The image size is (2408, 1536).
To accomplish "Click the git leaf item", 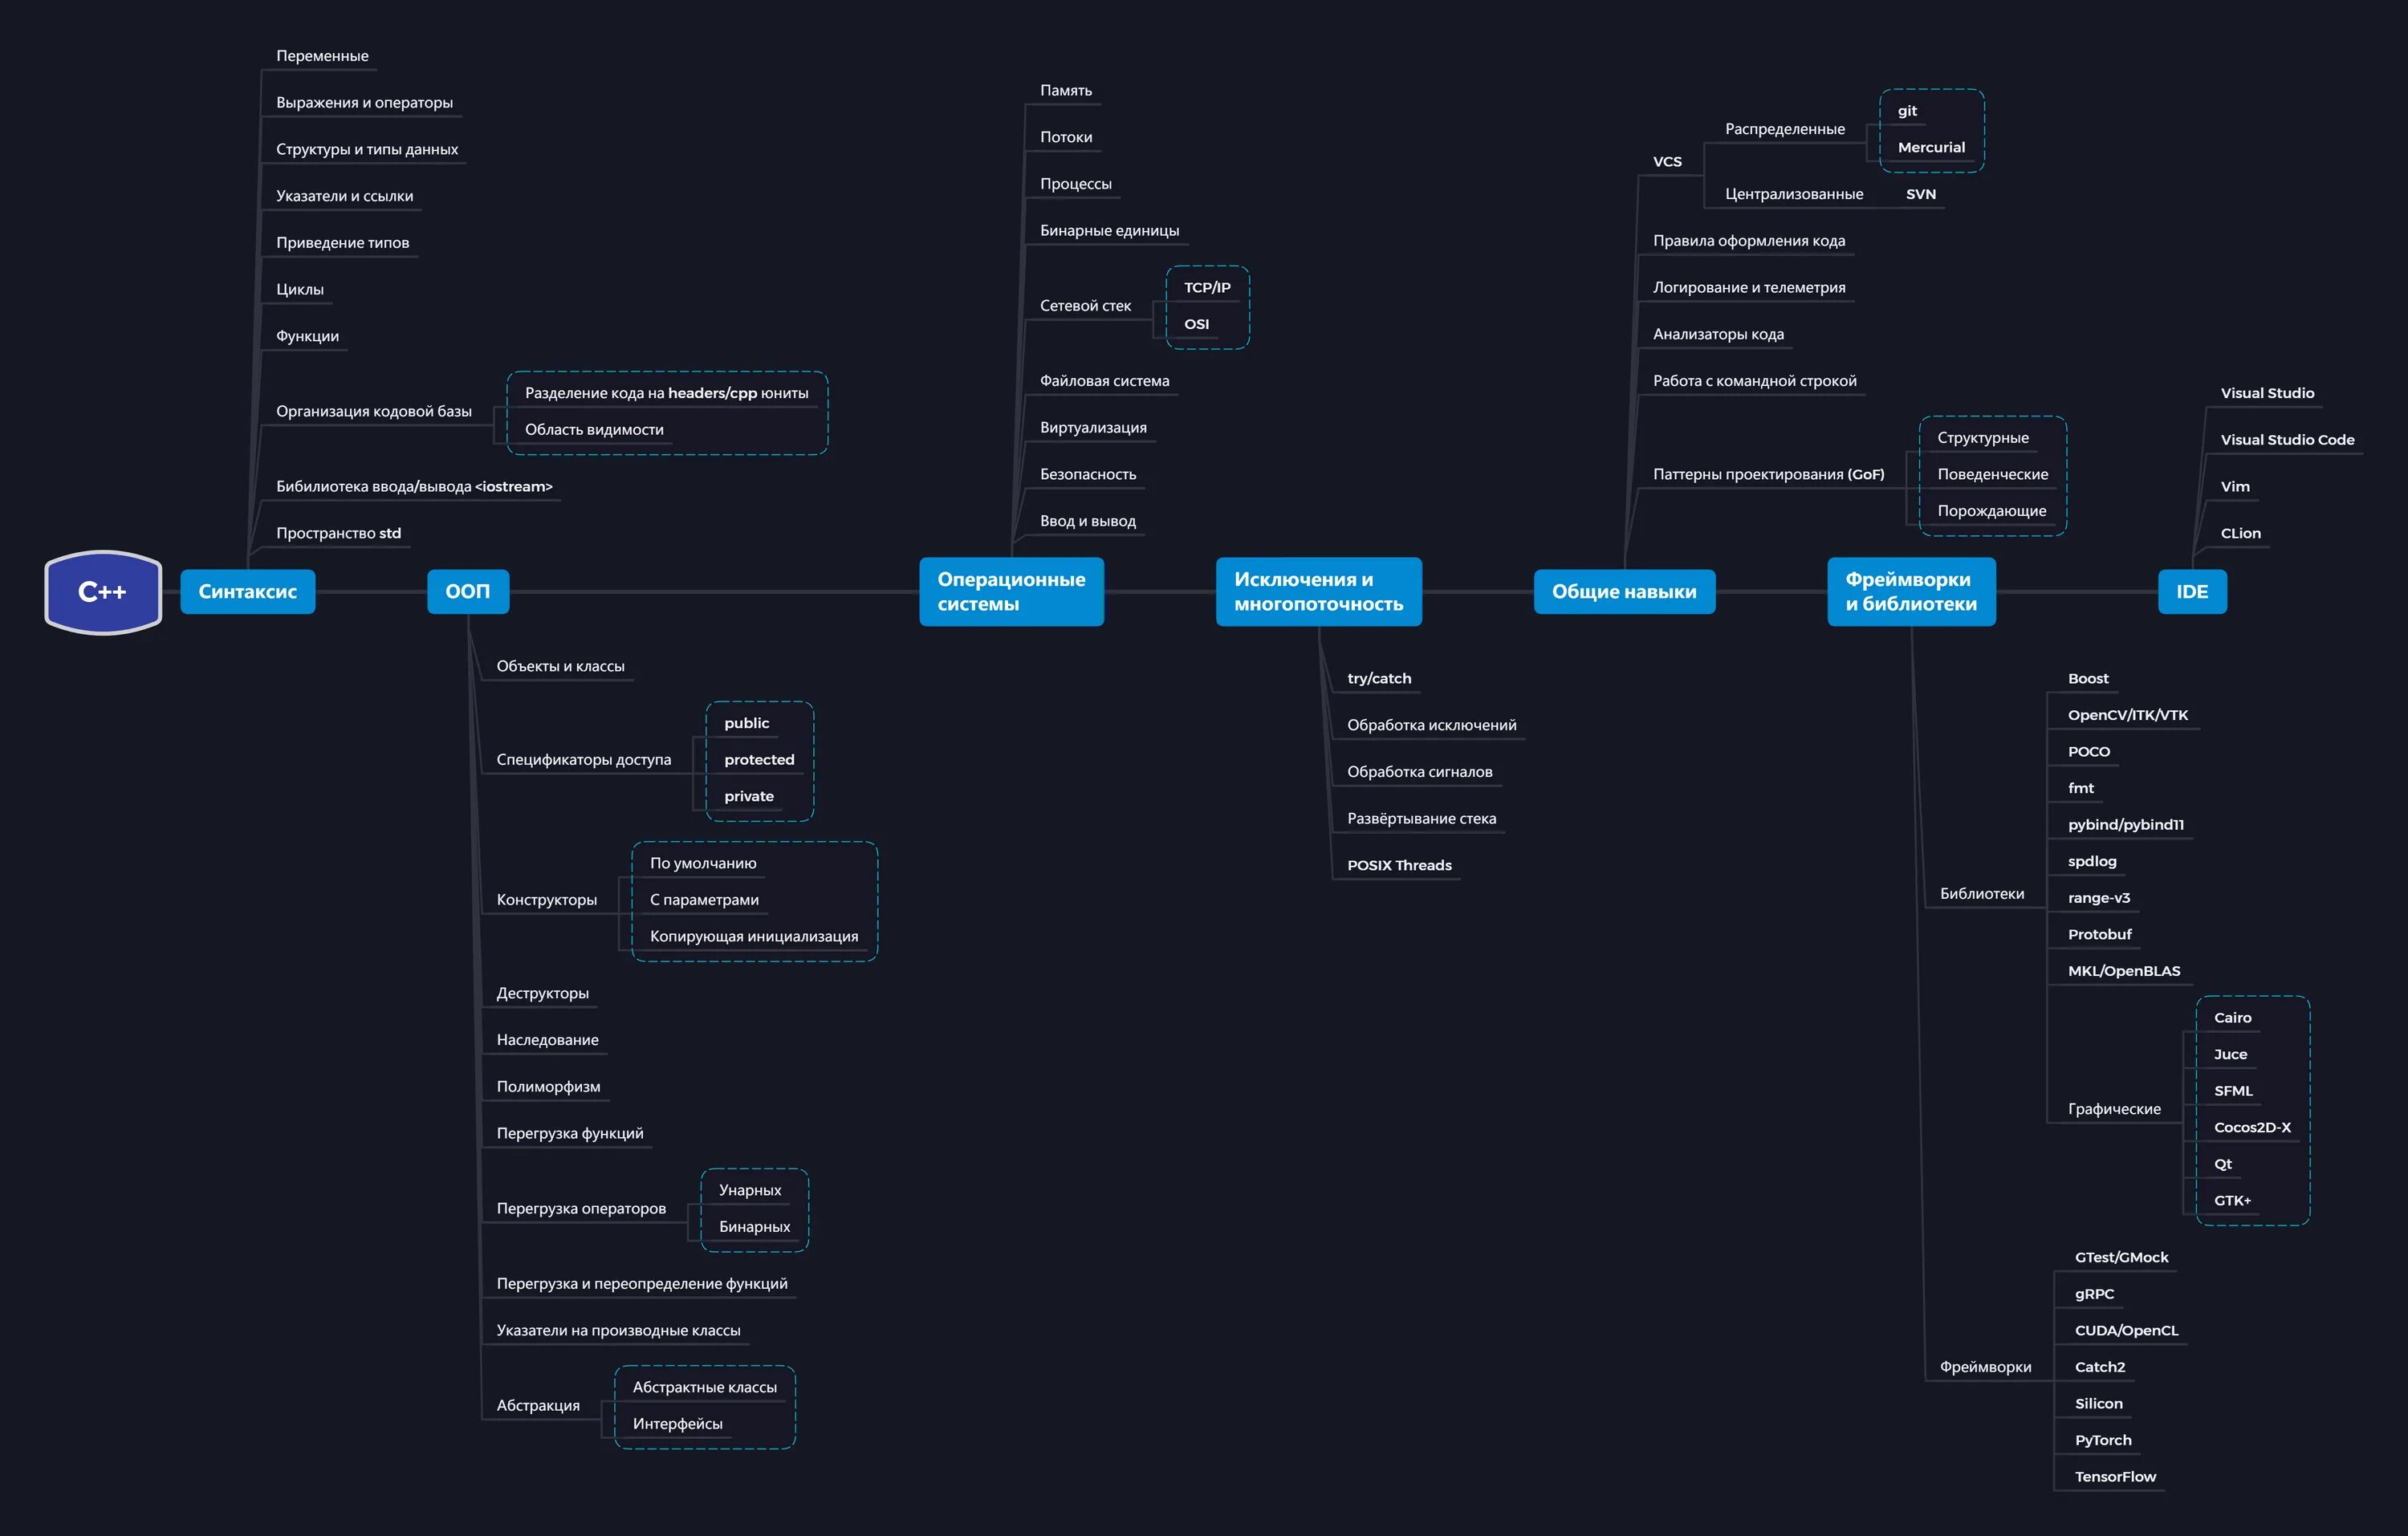I will click(x=1907, y=111).
